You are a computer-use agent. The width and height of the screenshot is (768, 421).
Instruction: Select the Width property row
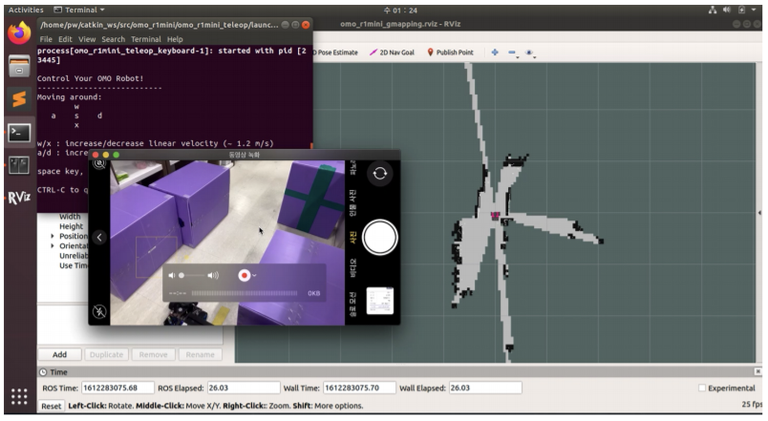point(70,216)
